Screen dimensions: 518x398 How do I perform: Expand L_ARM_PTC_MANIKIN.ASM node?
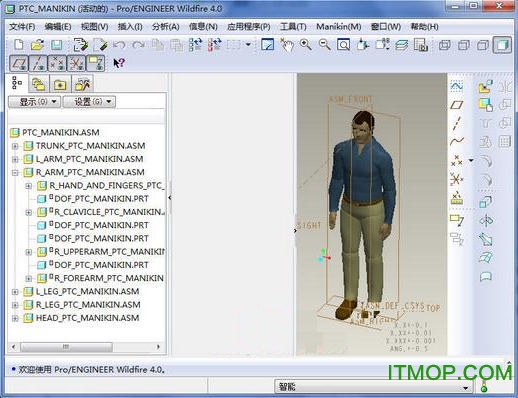[x=15, y=159]
